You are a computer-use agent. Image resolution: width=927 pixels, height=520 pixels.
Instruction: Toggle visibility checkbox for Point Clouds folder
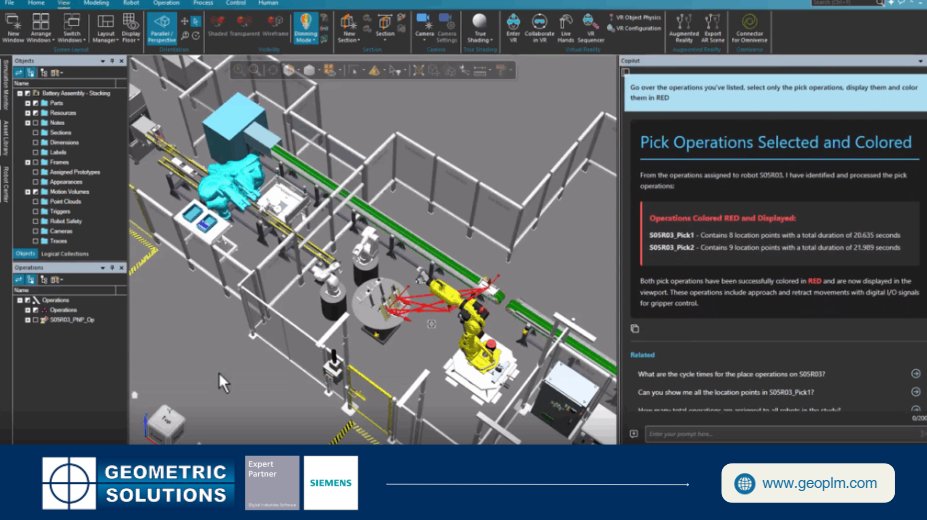click(x=35, y=202)
